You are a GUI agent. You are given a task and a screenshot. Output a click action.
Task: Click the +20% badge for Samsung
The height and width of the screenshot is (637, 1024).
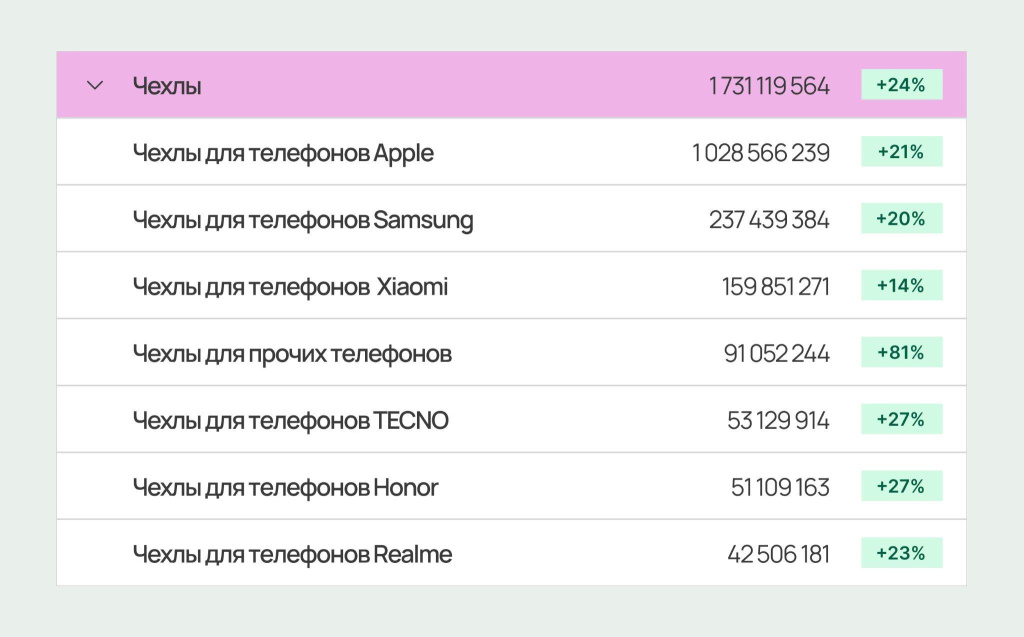[x=901, y=218]
